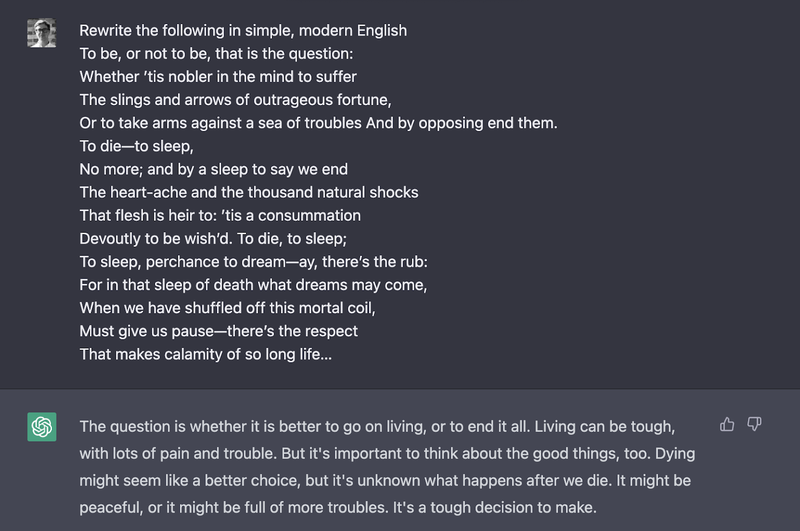Click the "take arms against a sea of troubles" line
The image size is (800, 531).
[x=318, y=122]
